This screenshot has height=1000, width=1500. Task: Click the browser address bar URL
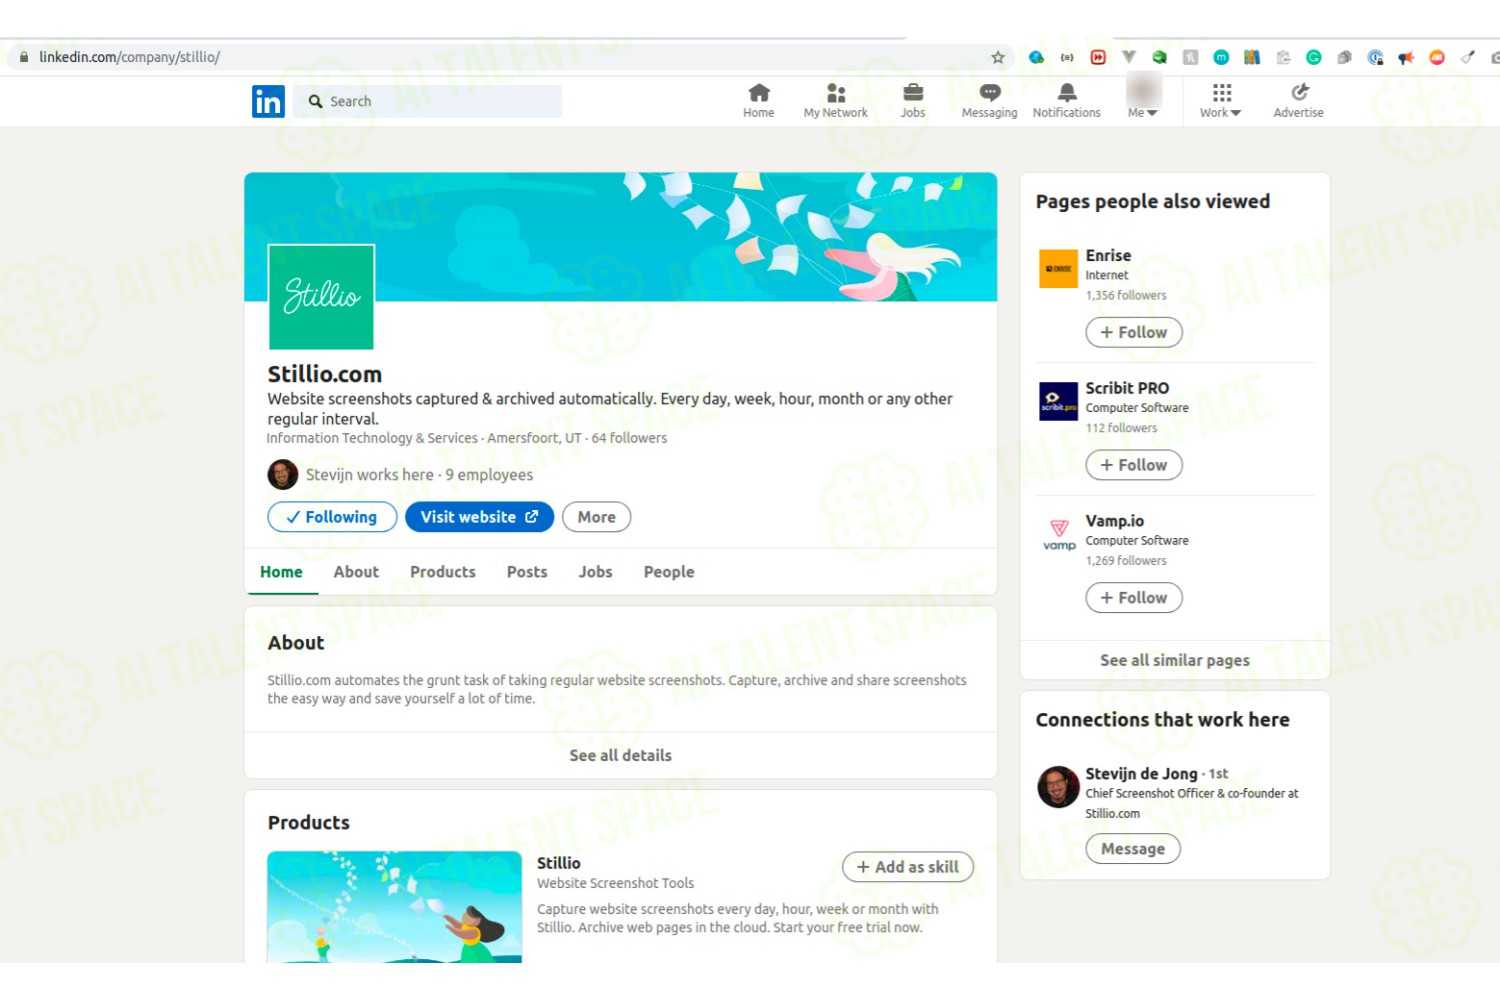tap(130, 57)
